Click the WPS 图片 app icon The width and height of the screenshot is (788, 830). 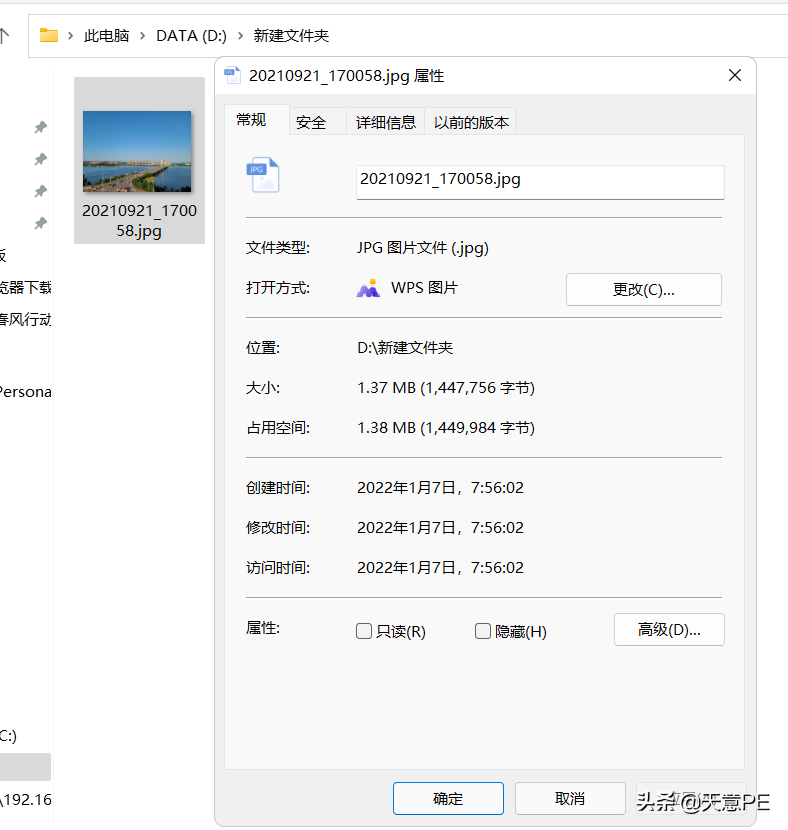click(x=368, y=288)
